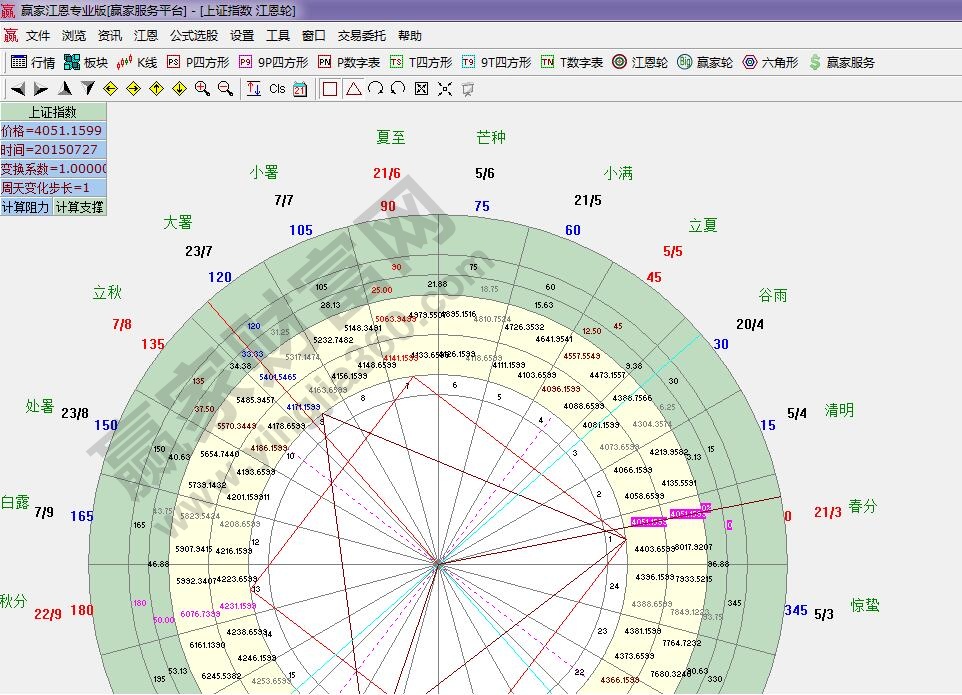Click the yellow up-arrow diamond icon

tap(156, 89)
